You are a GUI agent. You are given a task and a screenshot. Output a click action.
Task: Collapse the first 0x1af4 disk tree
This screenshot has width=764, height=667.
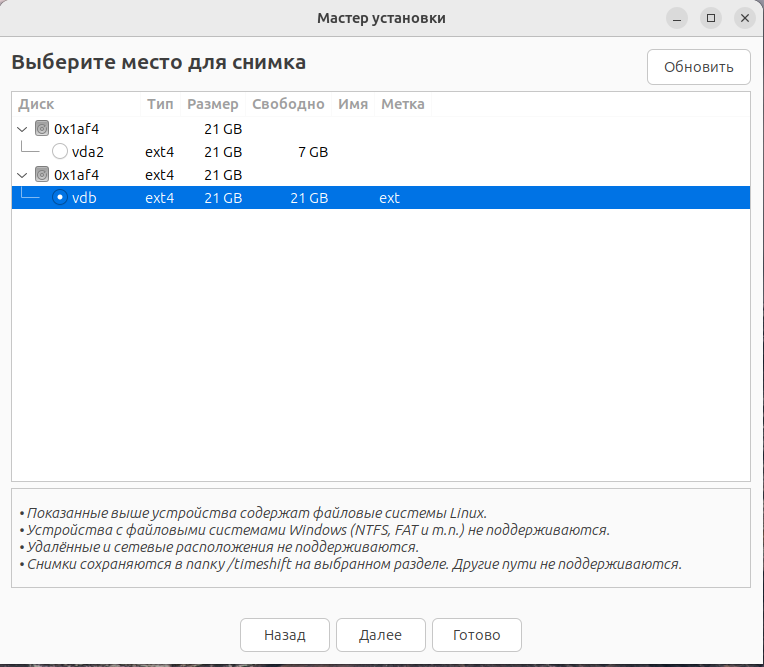pos(22,129)
